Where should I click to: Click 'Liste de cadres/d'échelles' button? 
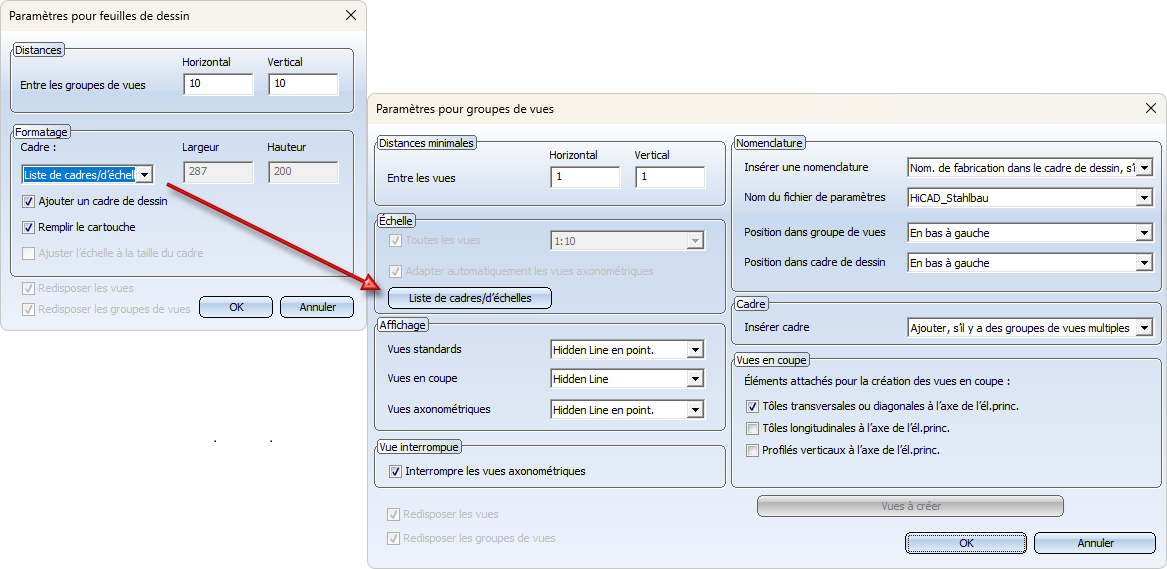(x=470, y=298)
